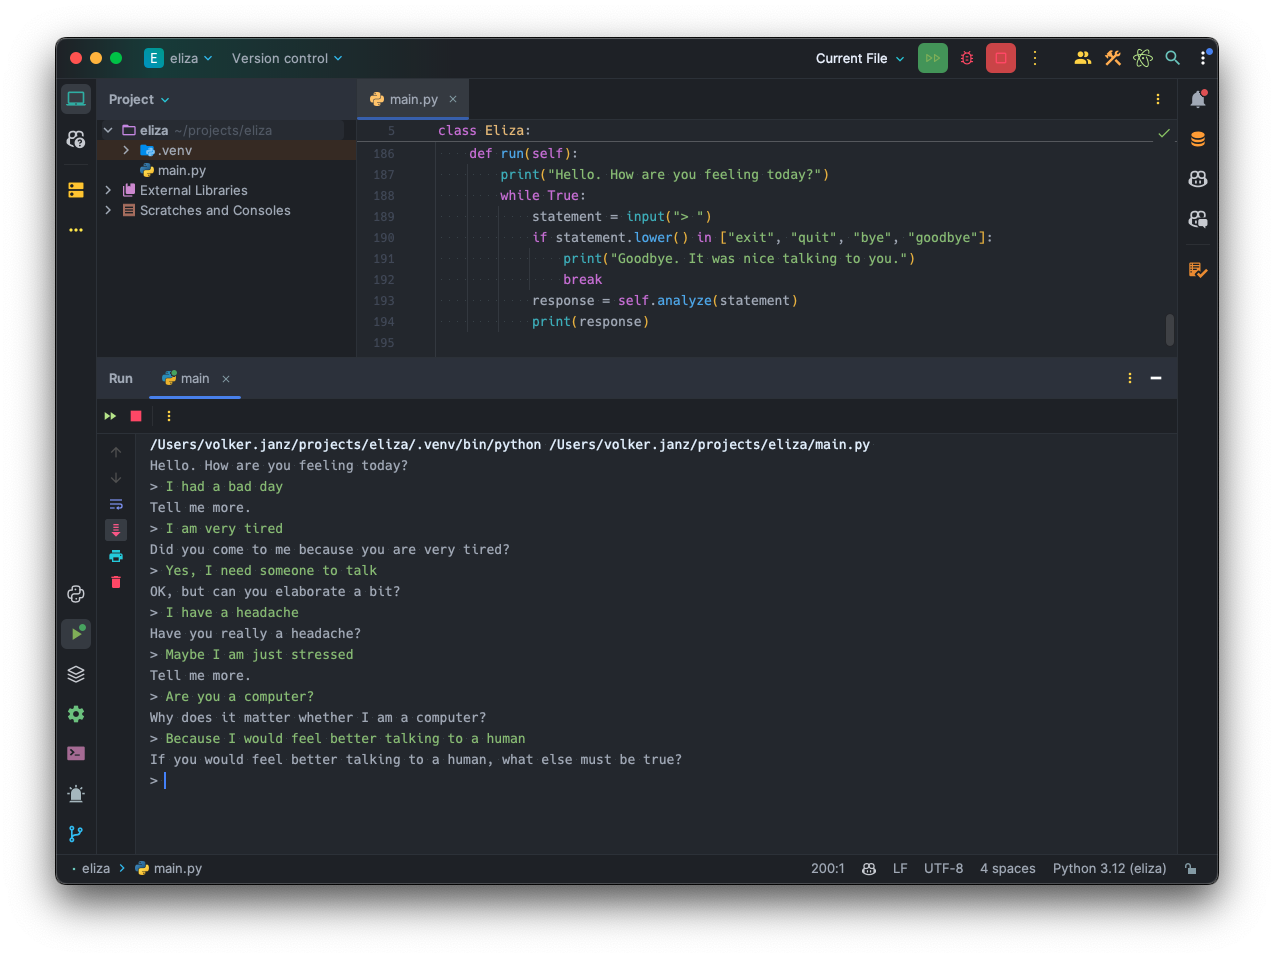Open the Services tool window
The width and height of the screenshot is (1274, 958).
coord(76,674)
